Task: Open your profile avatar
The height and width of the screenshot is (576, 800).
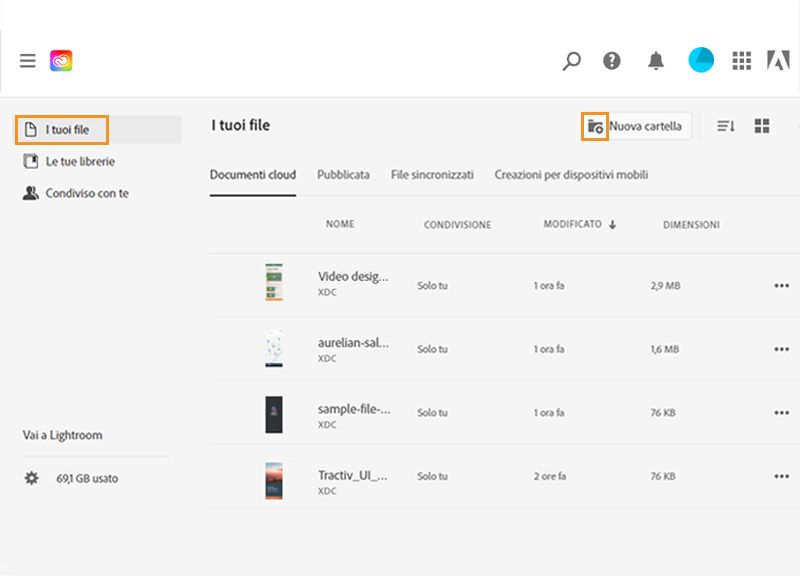Action: [700, 60]
